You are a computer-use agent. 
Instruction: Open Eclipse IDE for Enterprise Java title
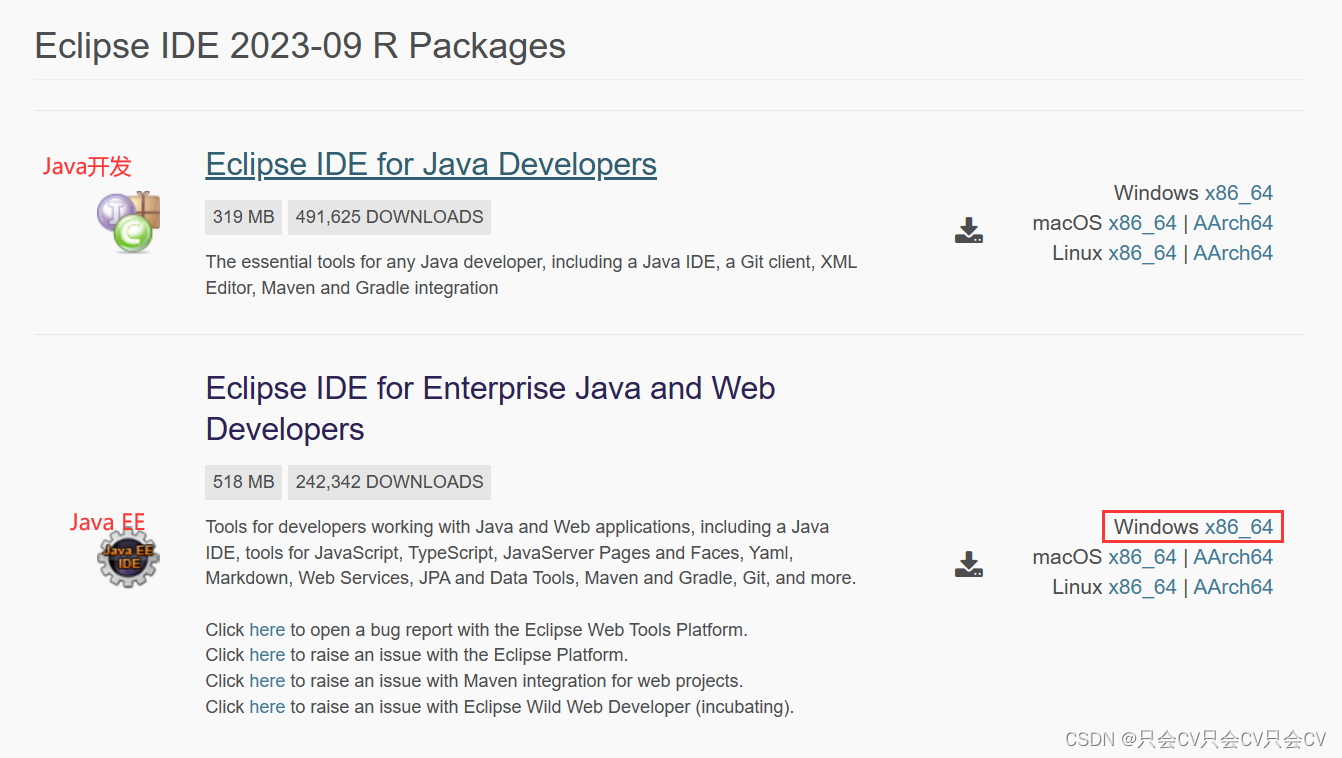click(490, 408)
